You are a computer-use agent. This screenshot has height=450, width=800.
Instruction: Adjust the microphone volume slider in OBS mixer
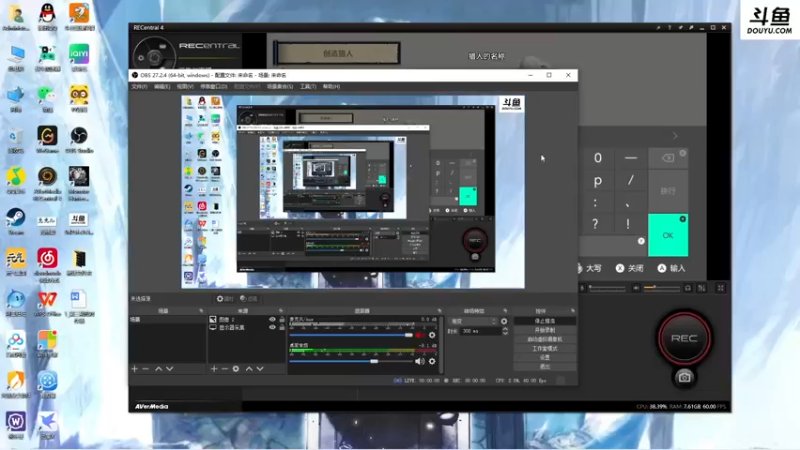point(351,335)
